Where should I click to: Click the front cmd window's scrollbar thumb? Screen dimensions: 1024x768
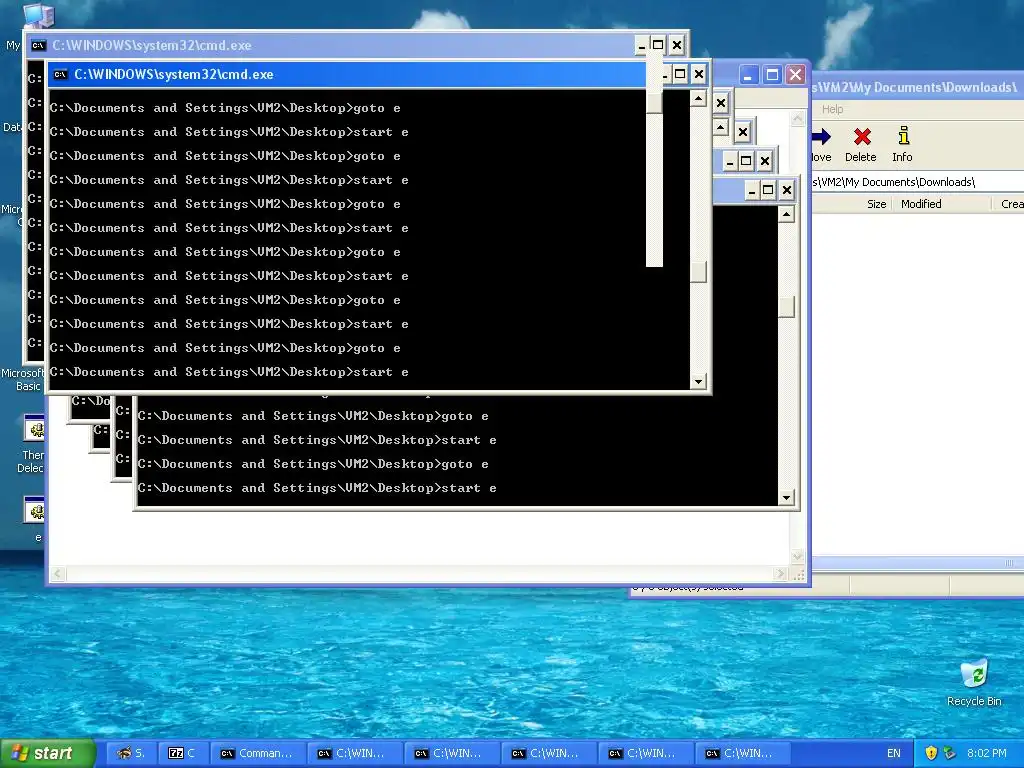[698, 272]
